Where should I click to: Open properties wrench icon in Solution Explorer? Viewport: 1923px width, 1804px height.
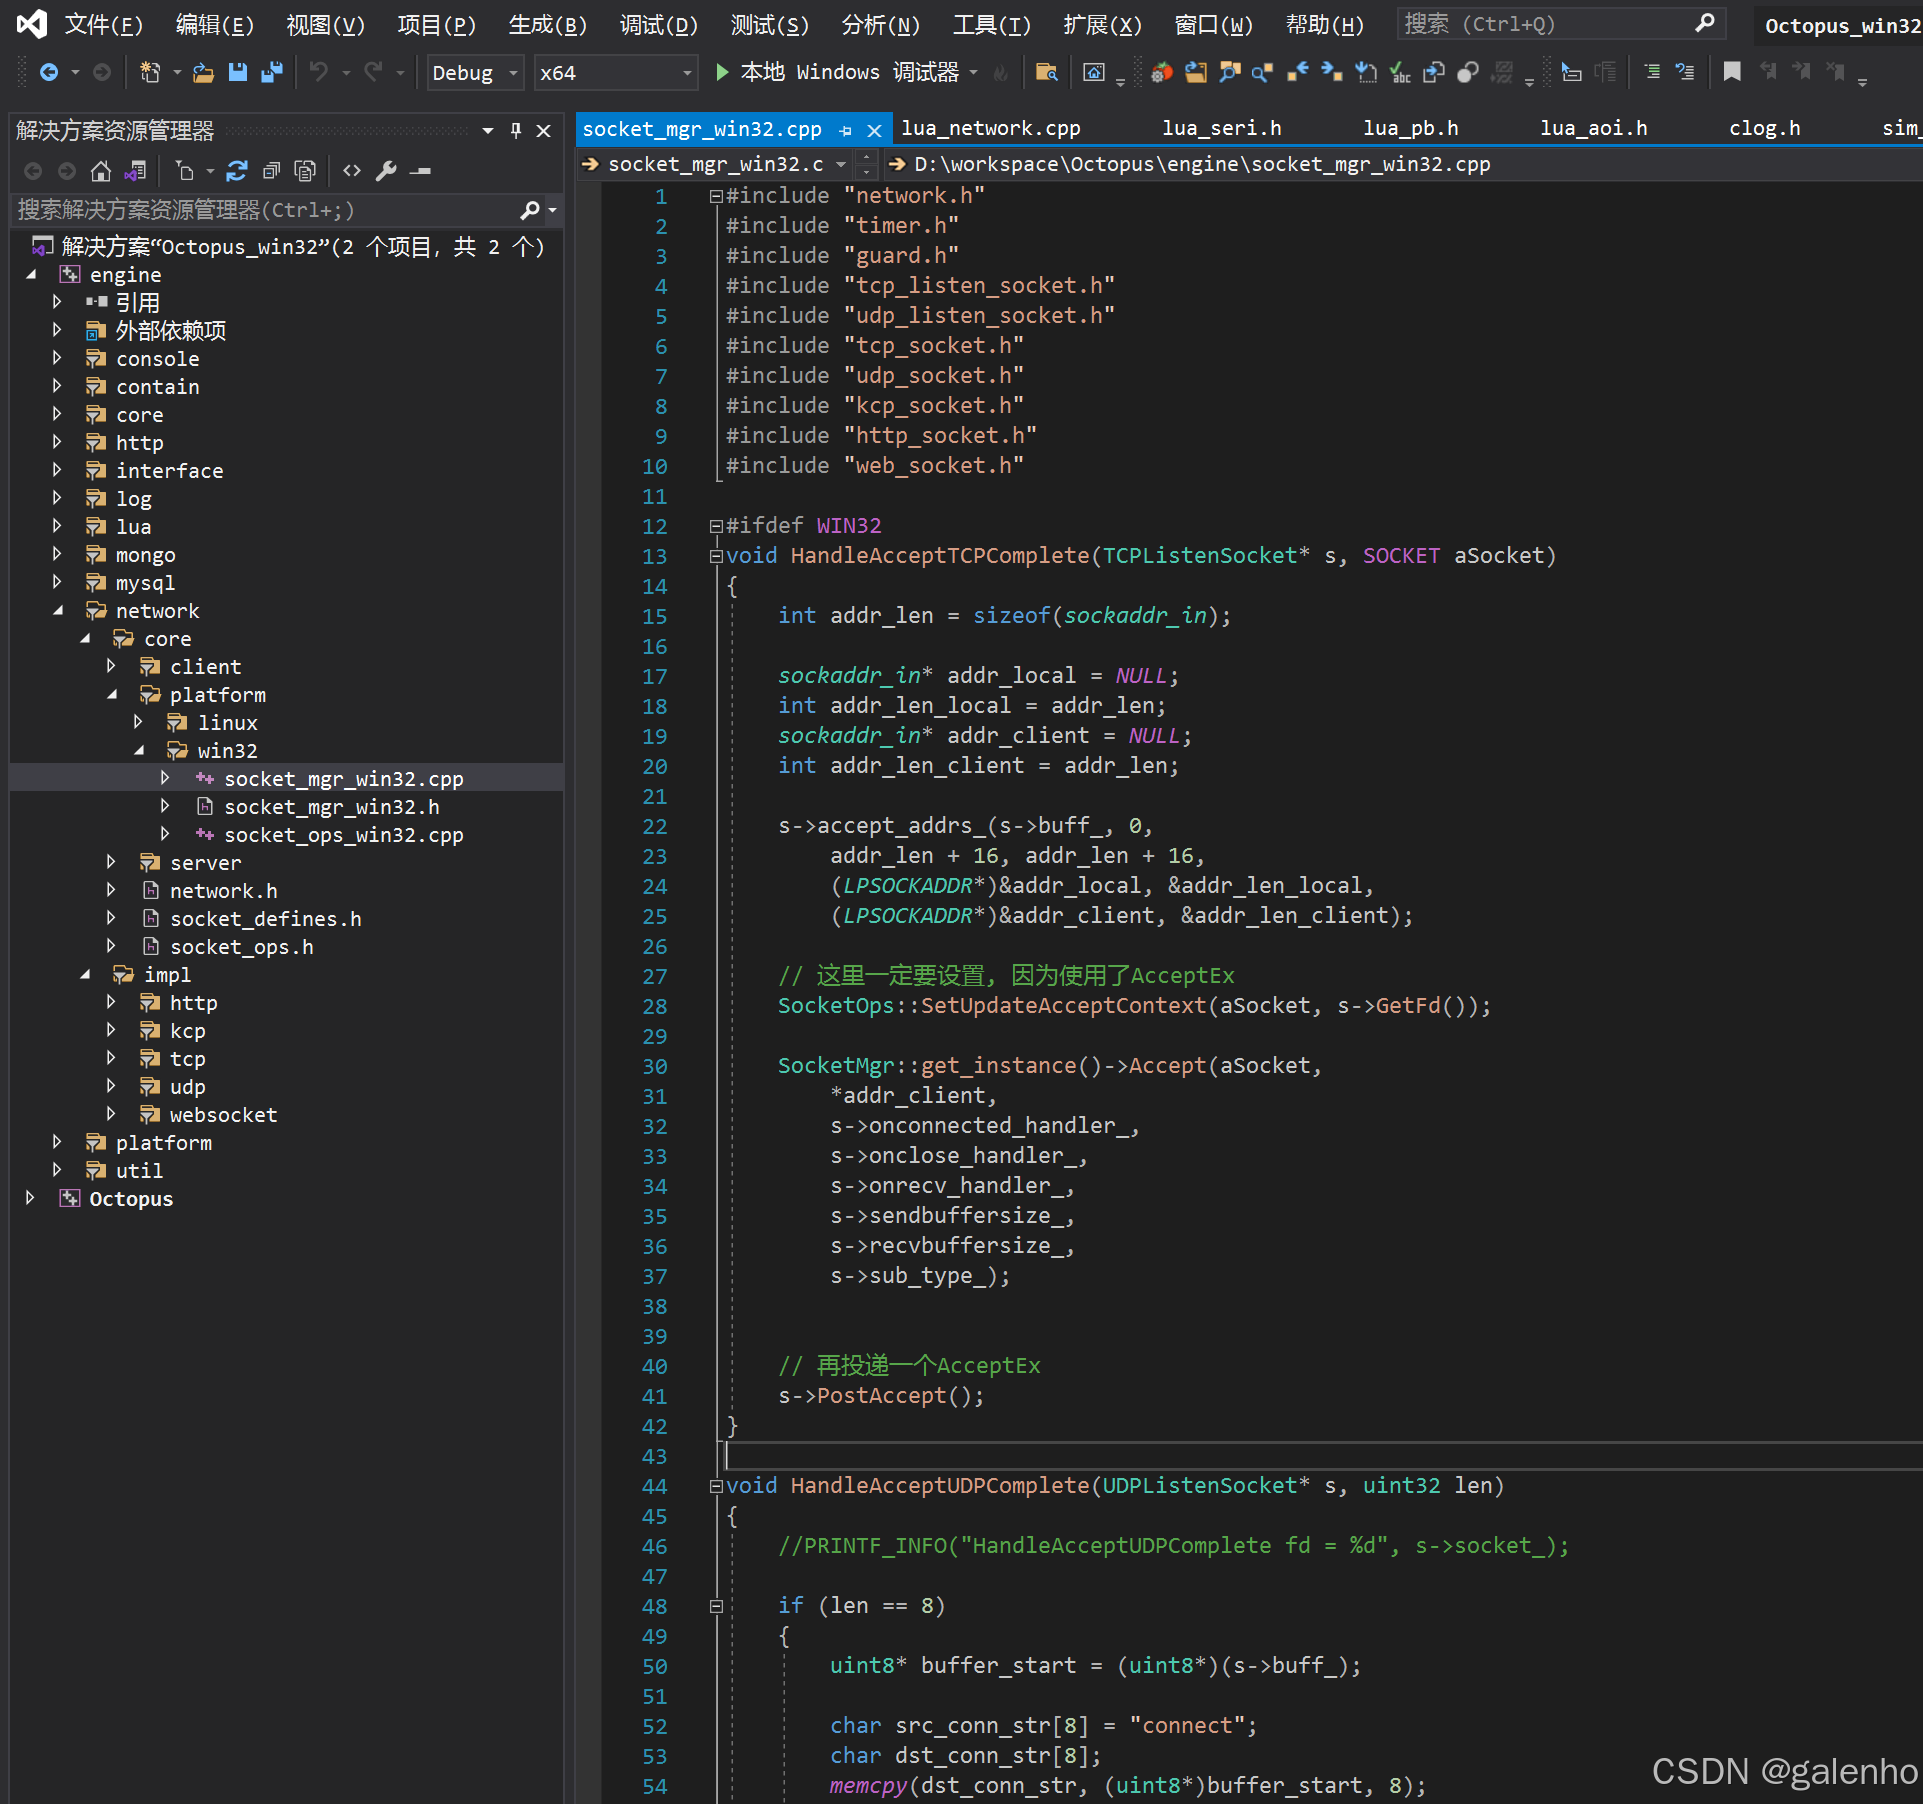tap(386, 171)
